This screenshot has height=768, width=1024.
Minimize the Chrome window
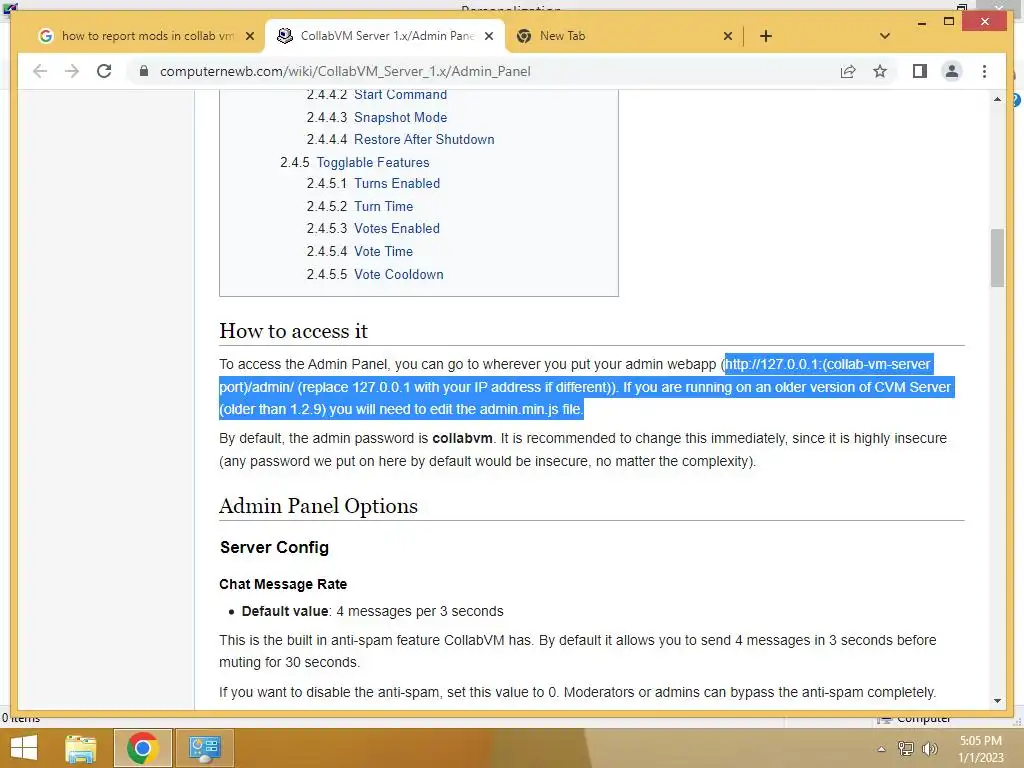coord(921,23)
